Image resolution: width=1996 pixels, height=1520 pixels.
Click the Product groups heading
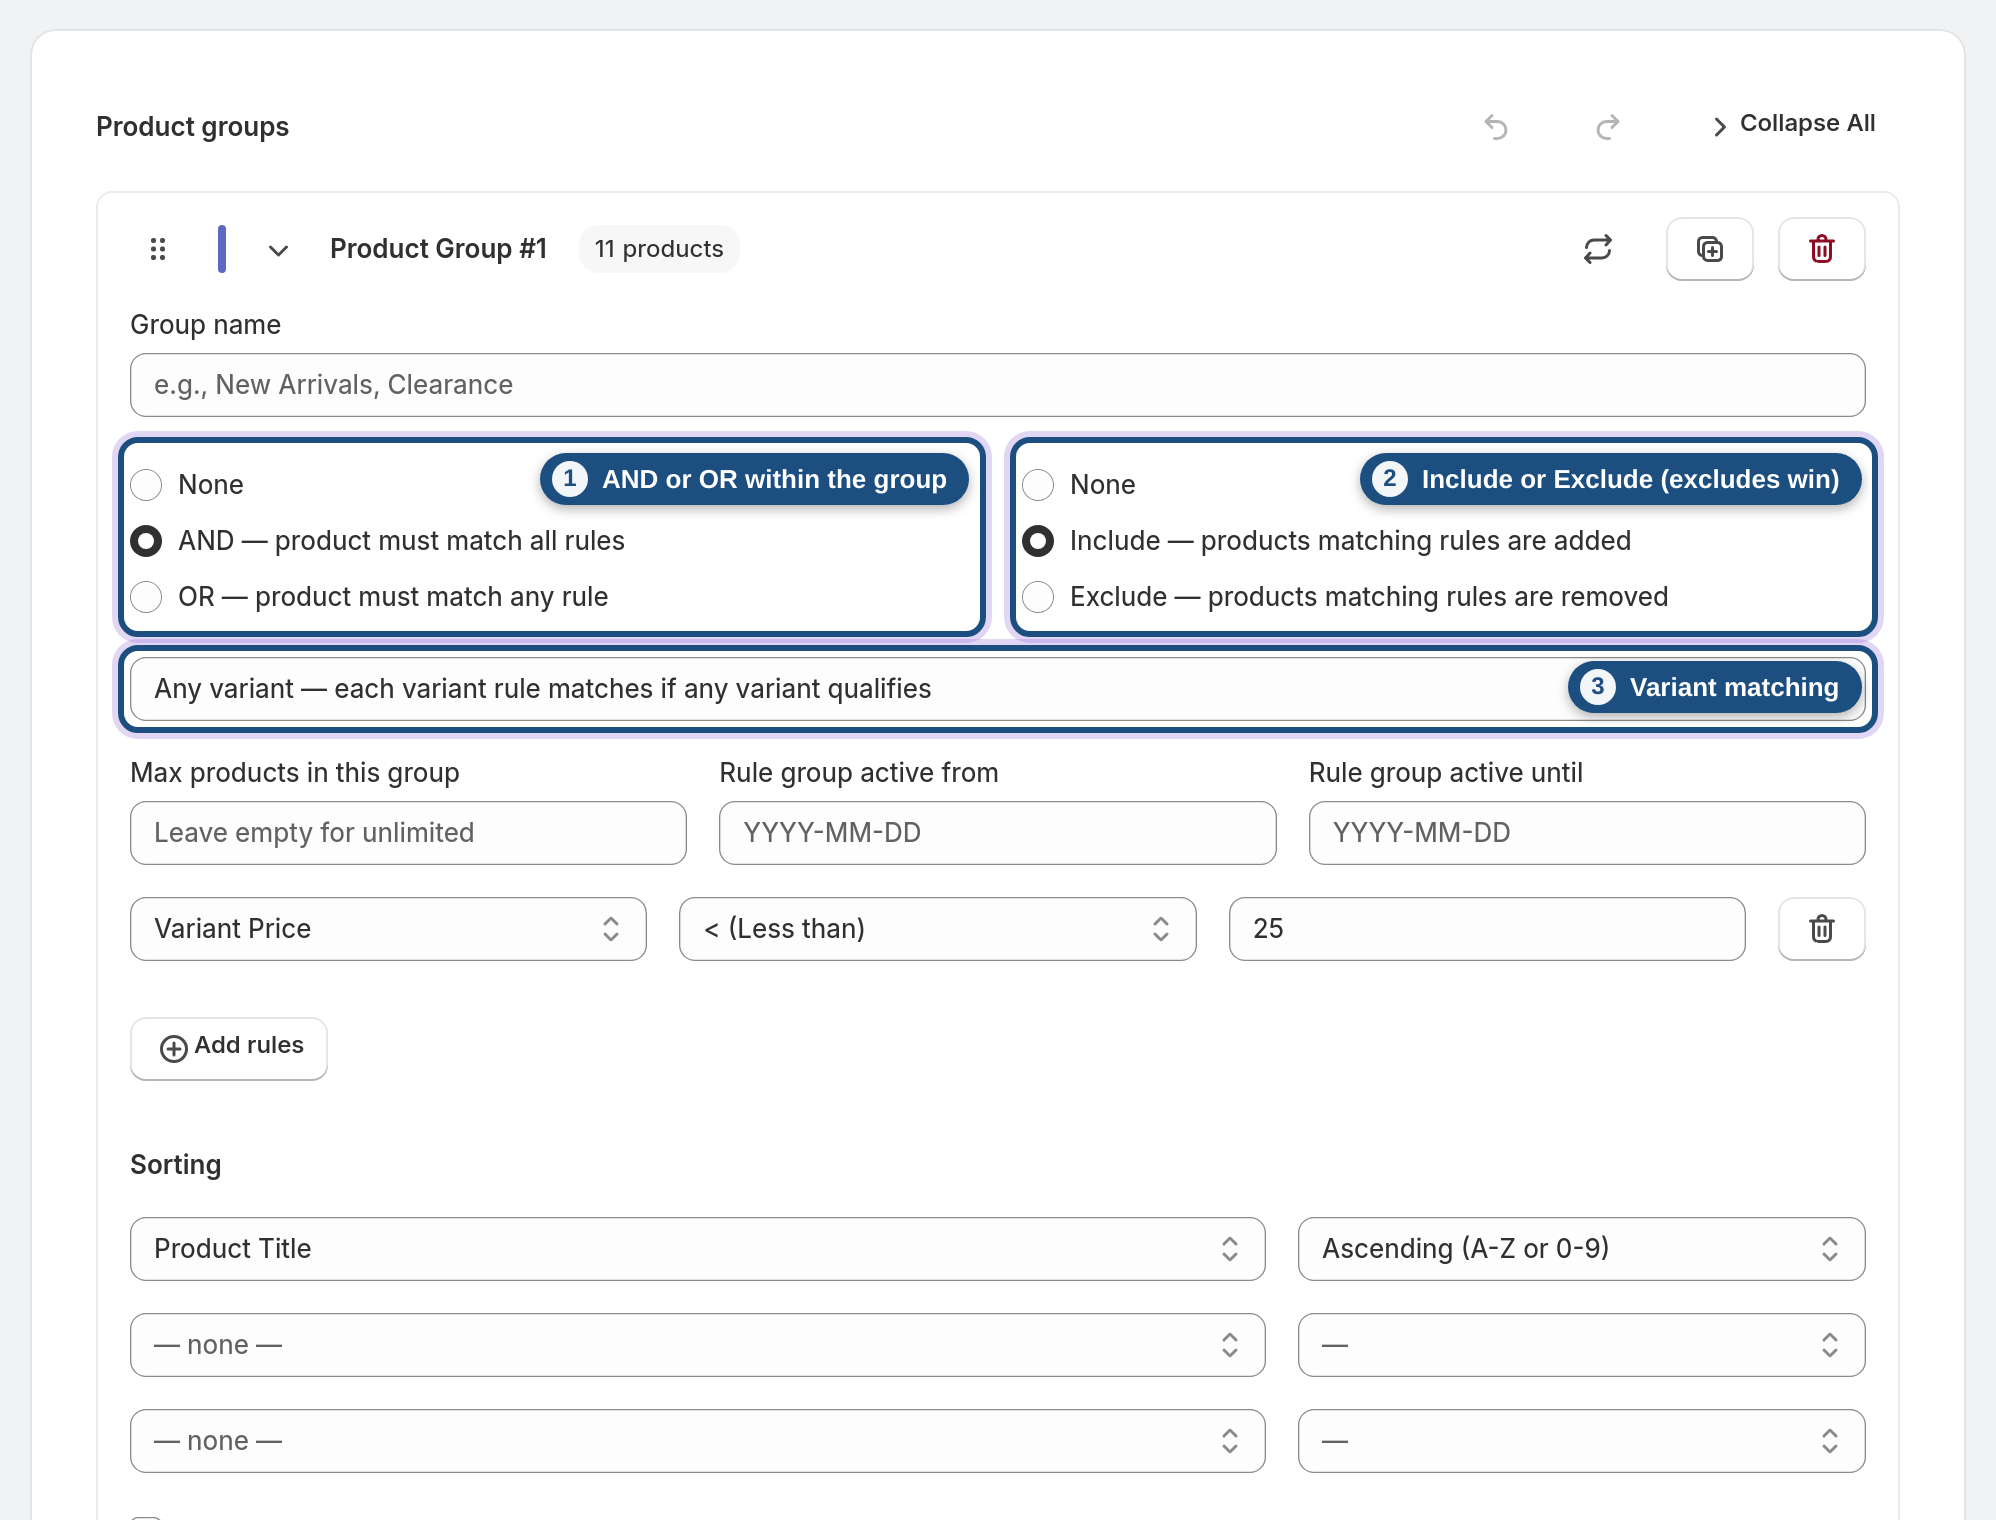tap(192, 127)
